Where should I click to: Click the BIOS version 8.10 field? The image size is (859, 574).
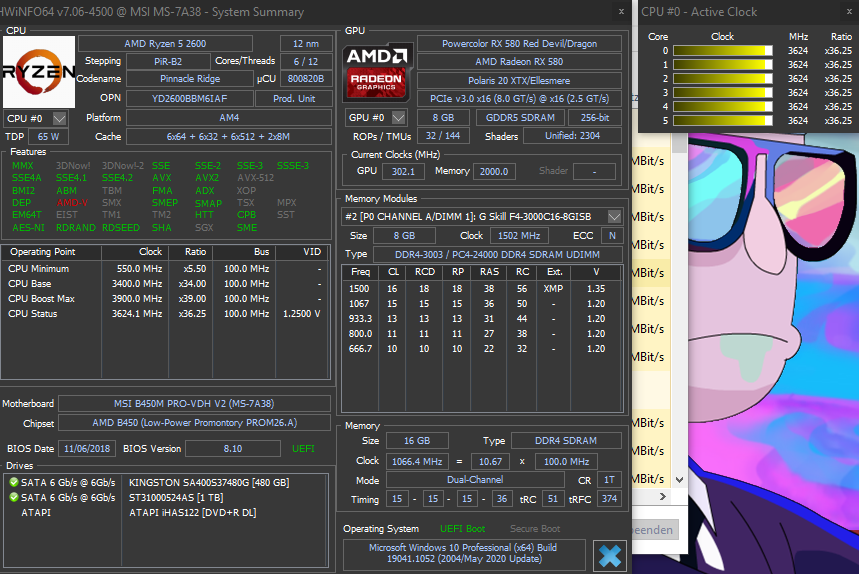click(233, 449)
